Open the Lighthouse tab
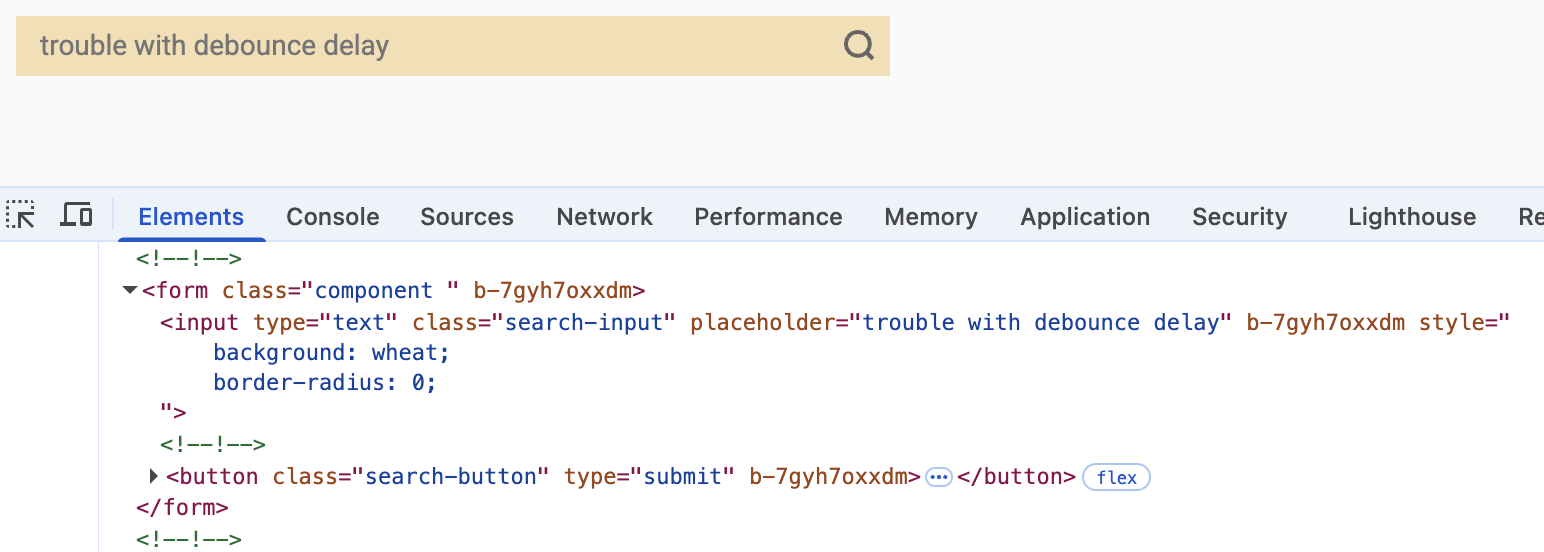Viewport: 1544px width, 552px height. [1411, 217]
